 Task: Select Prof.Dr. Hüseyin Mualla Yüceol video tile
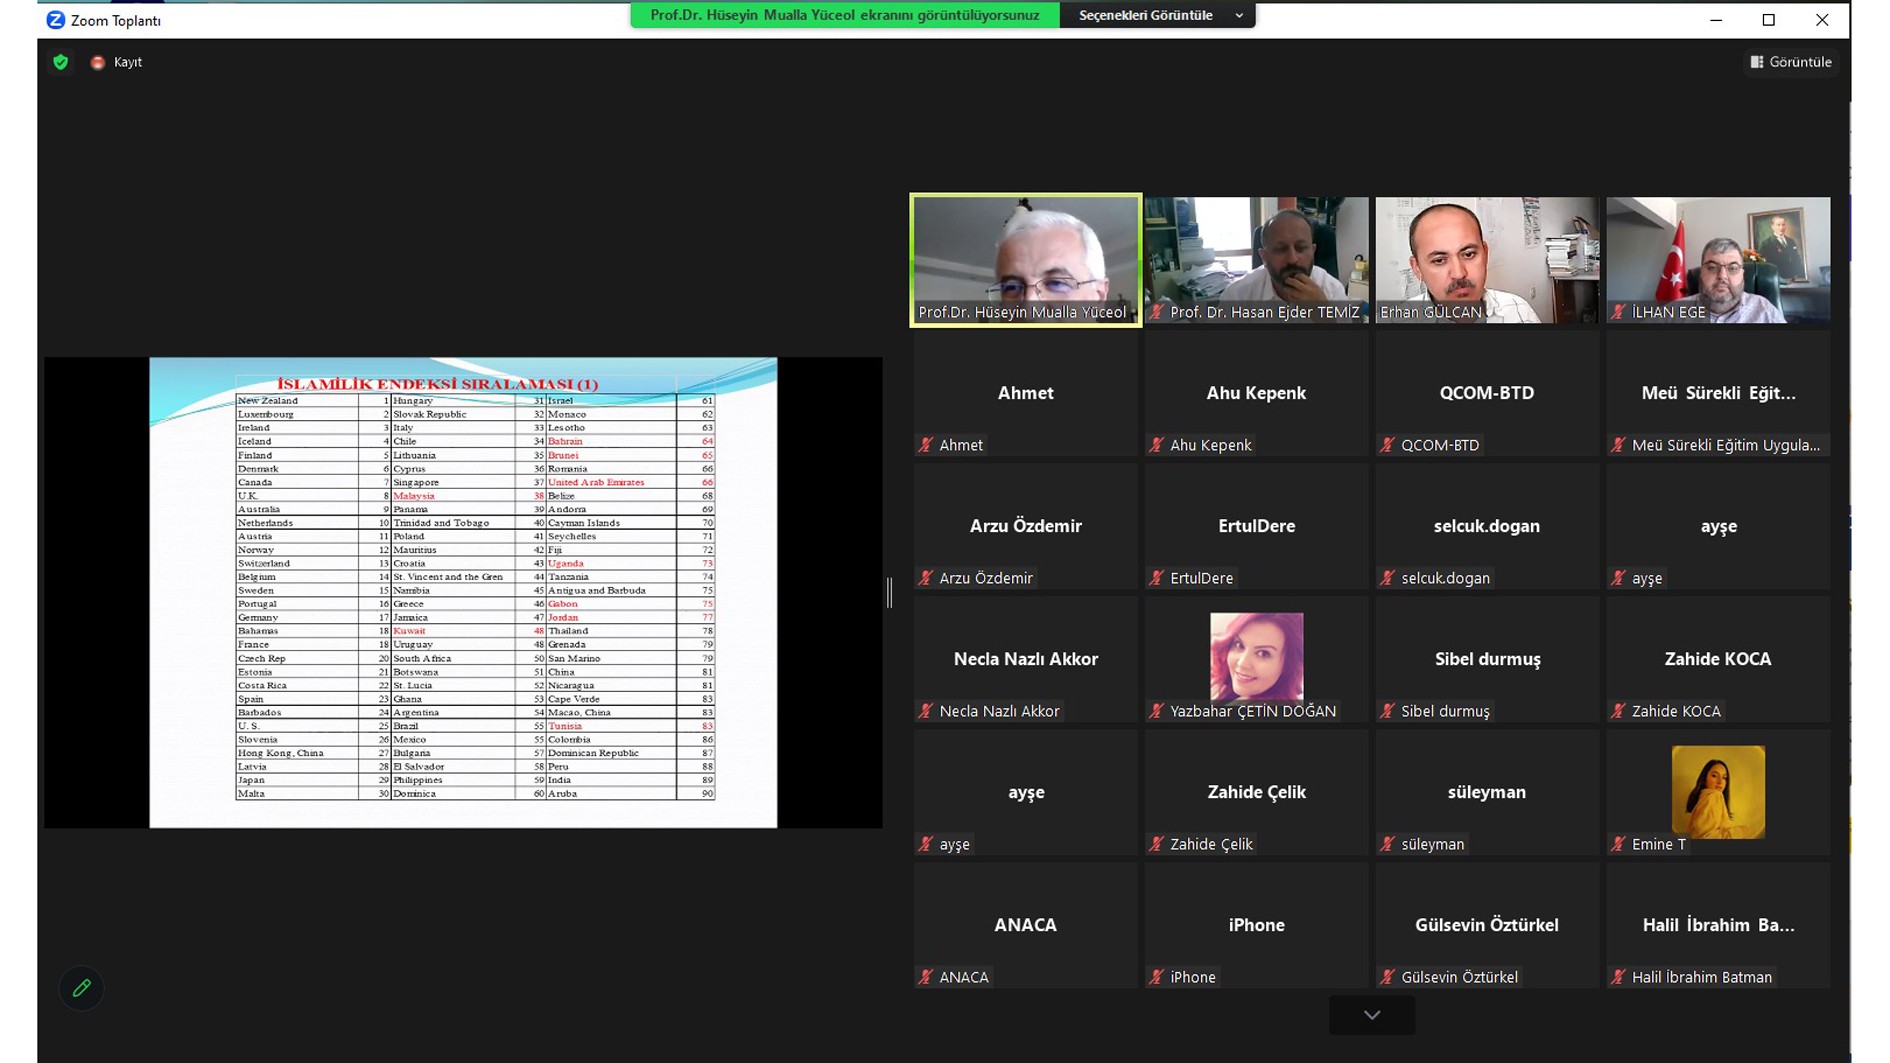(1025, 258)
